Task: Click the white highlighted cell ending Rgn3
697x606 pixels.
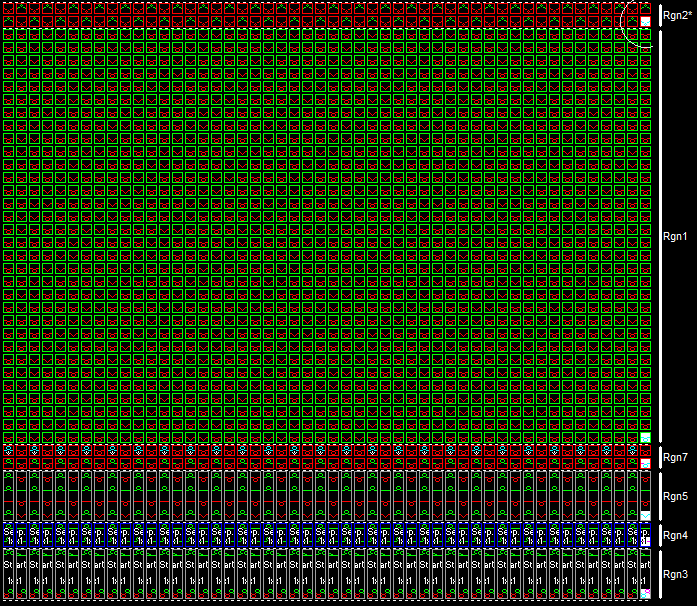Action: (x=645, y=594)
